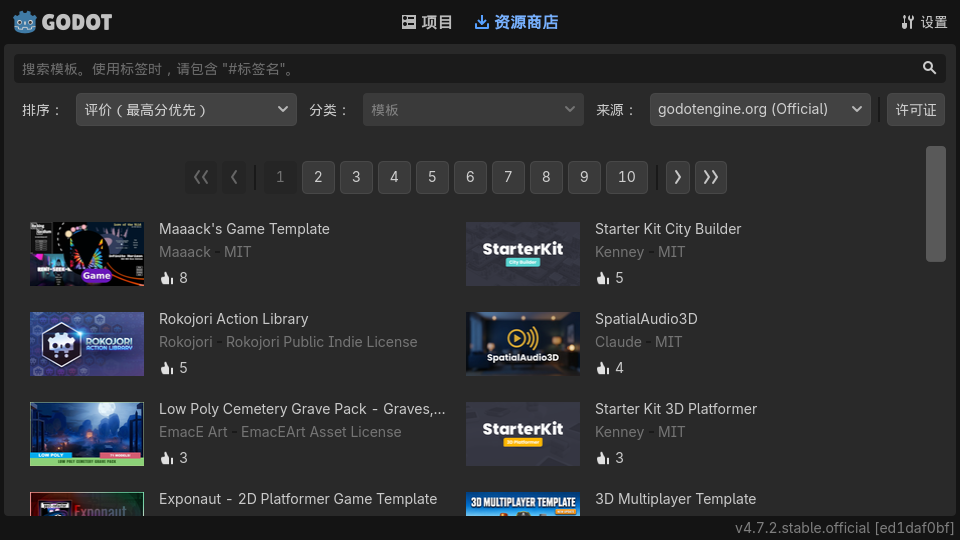This screenshot has width=960, height=540.
Task: Select page 3
Action: [x=356, y=178]
